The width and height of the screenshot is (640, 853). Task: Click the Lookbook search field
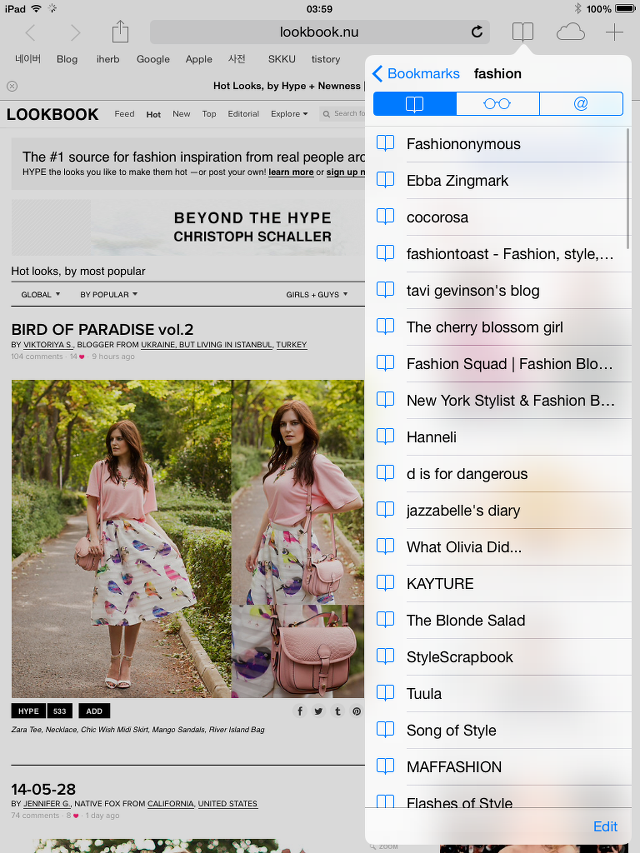point(343,114)
